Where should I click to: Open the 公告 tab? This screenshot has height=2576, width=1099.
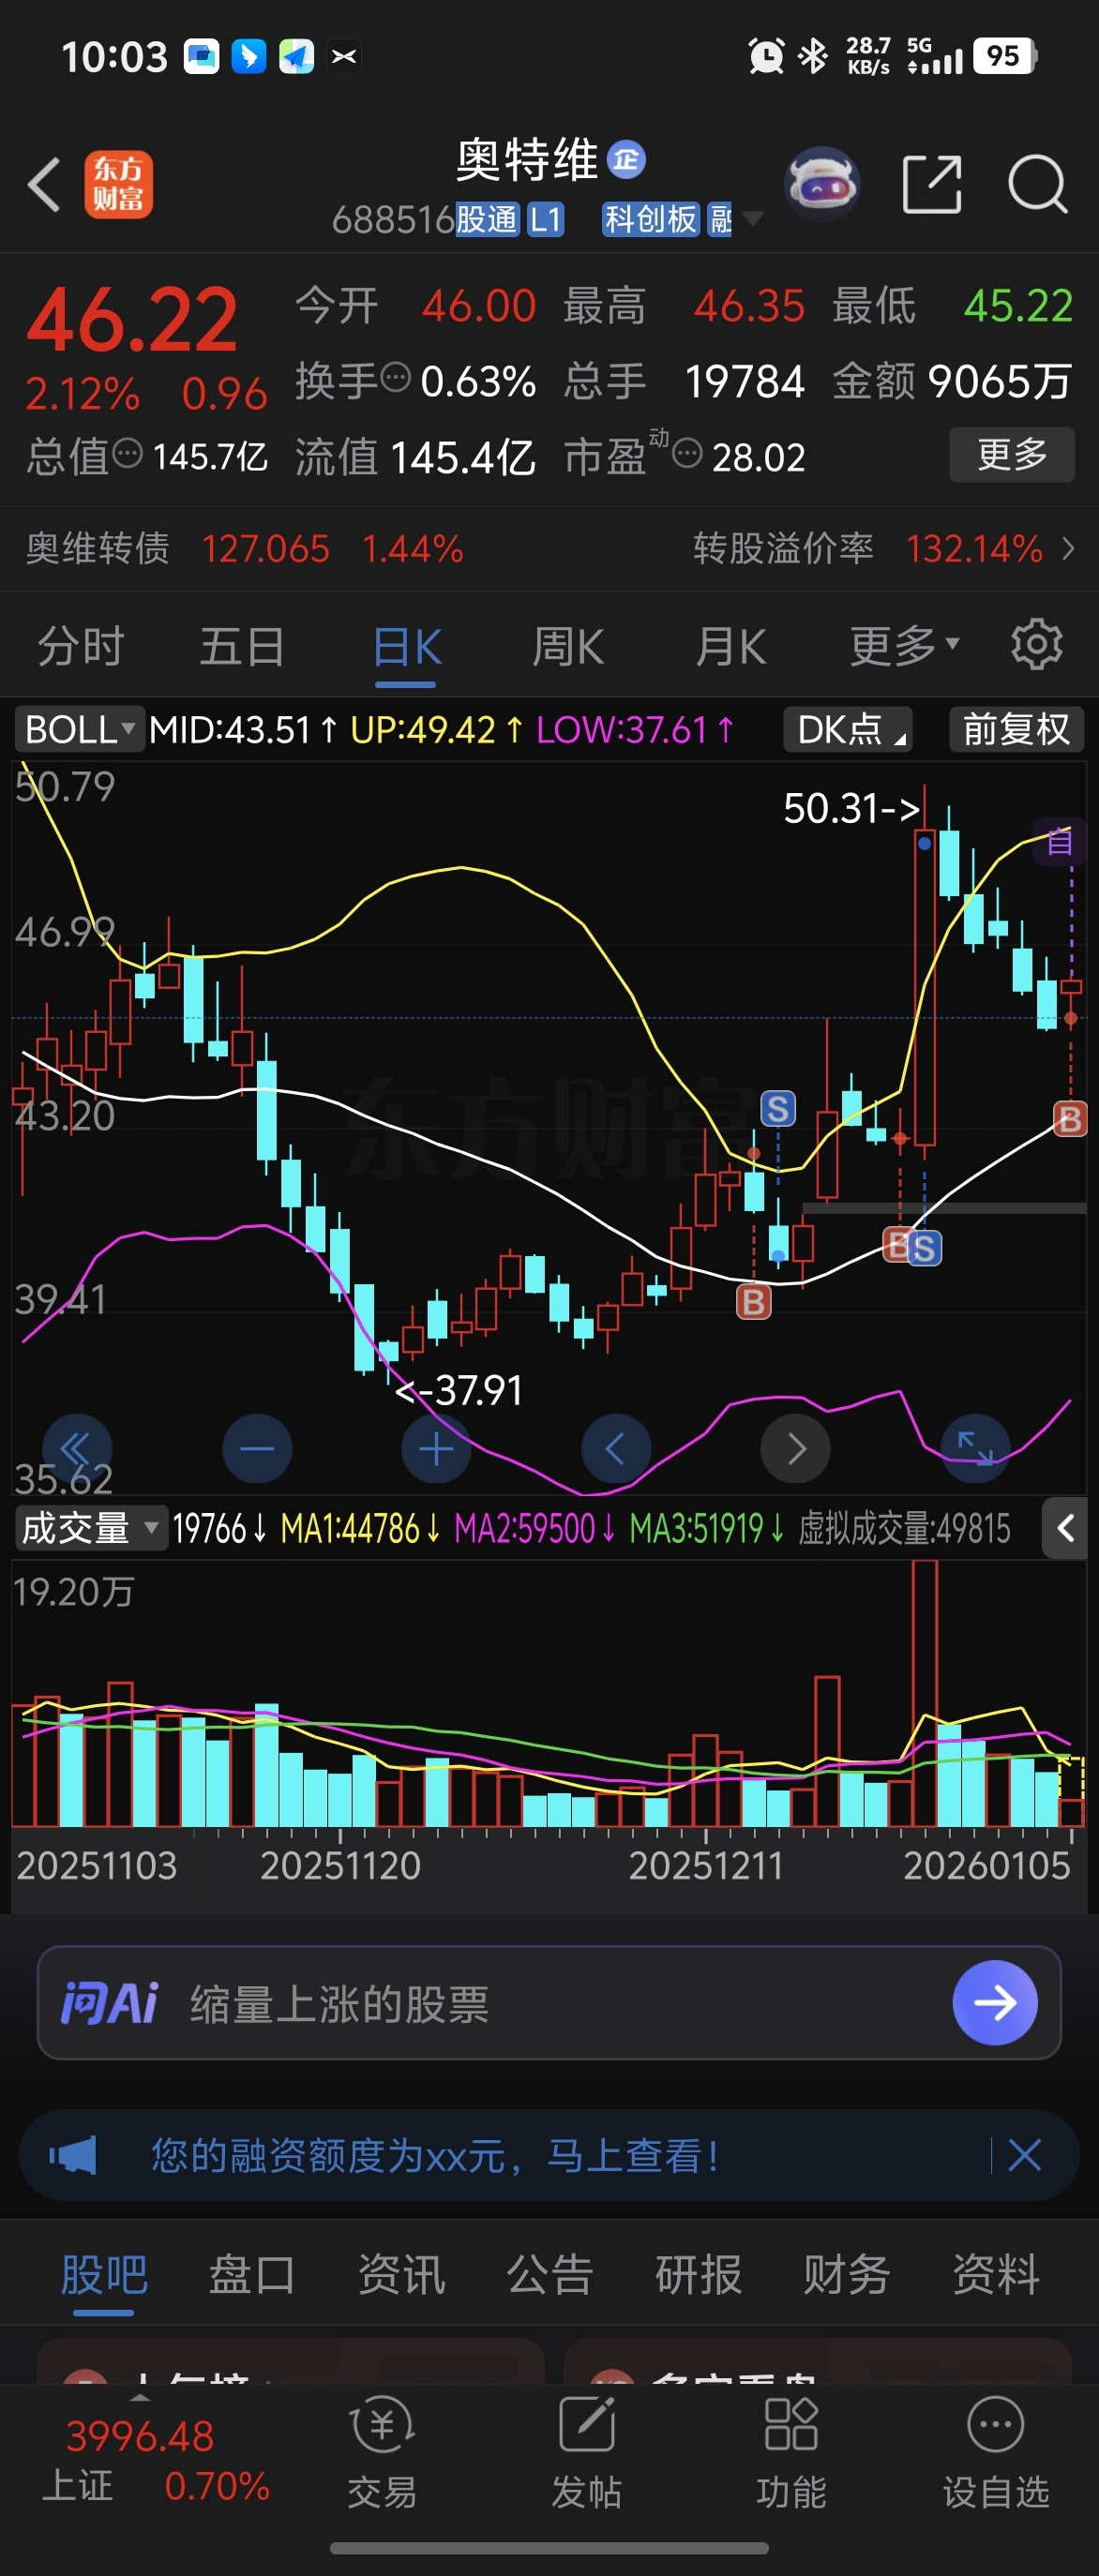[550, 2276]
